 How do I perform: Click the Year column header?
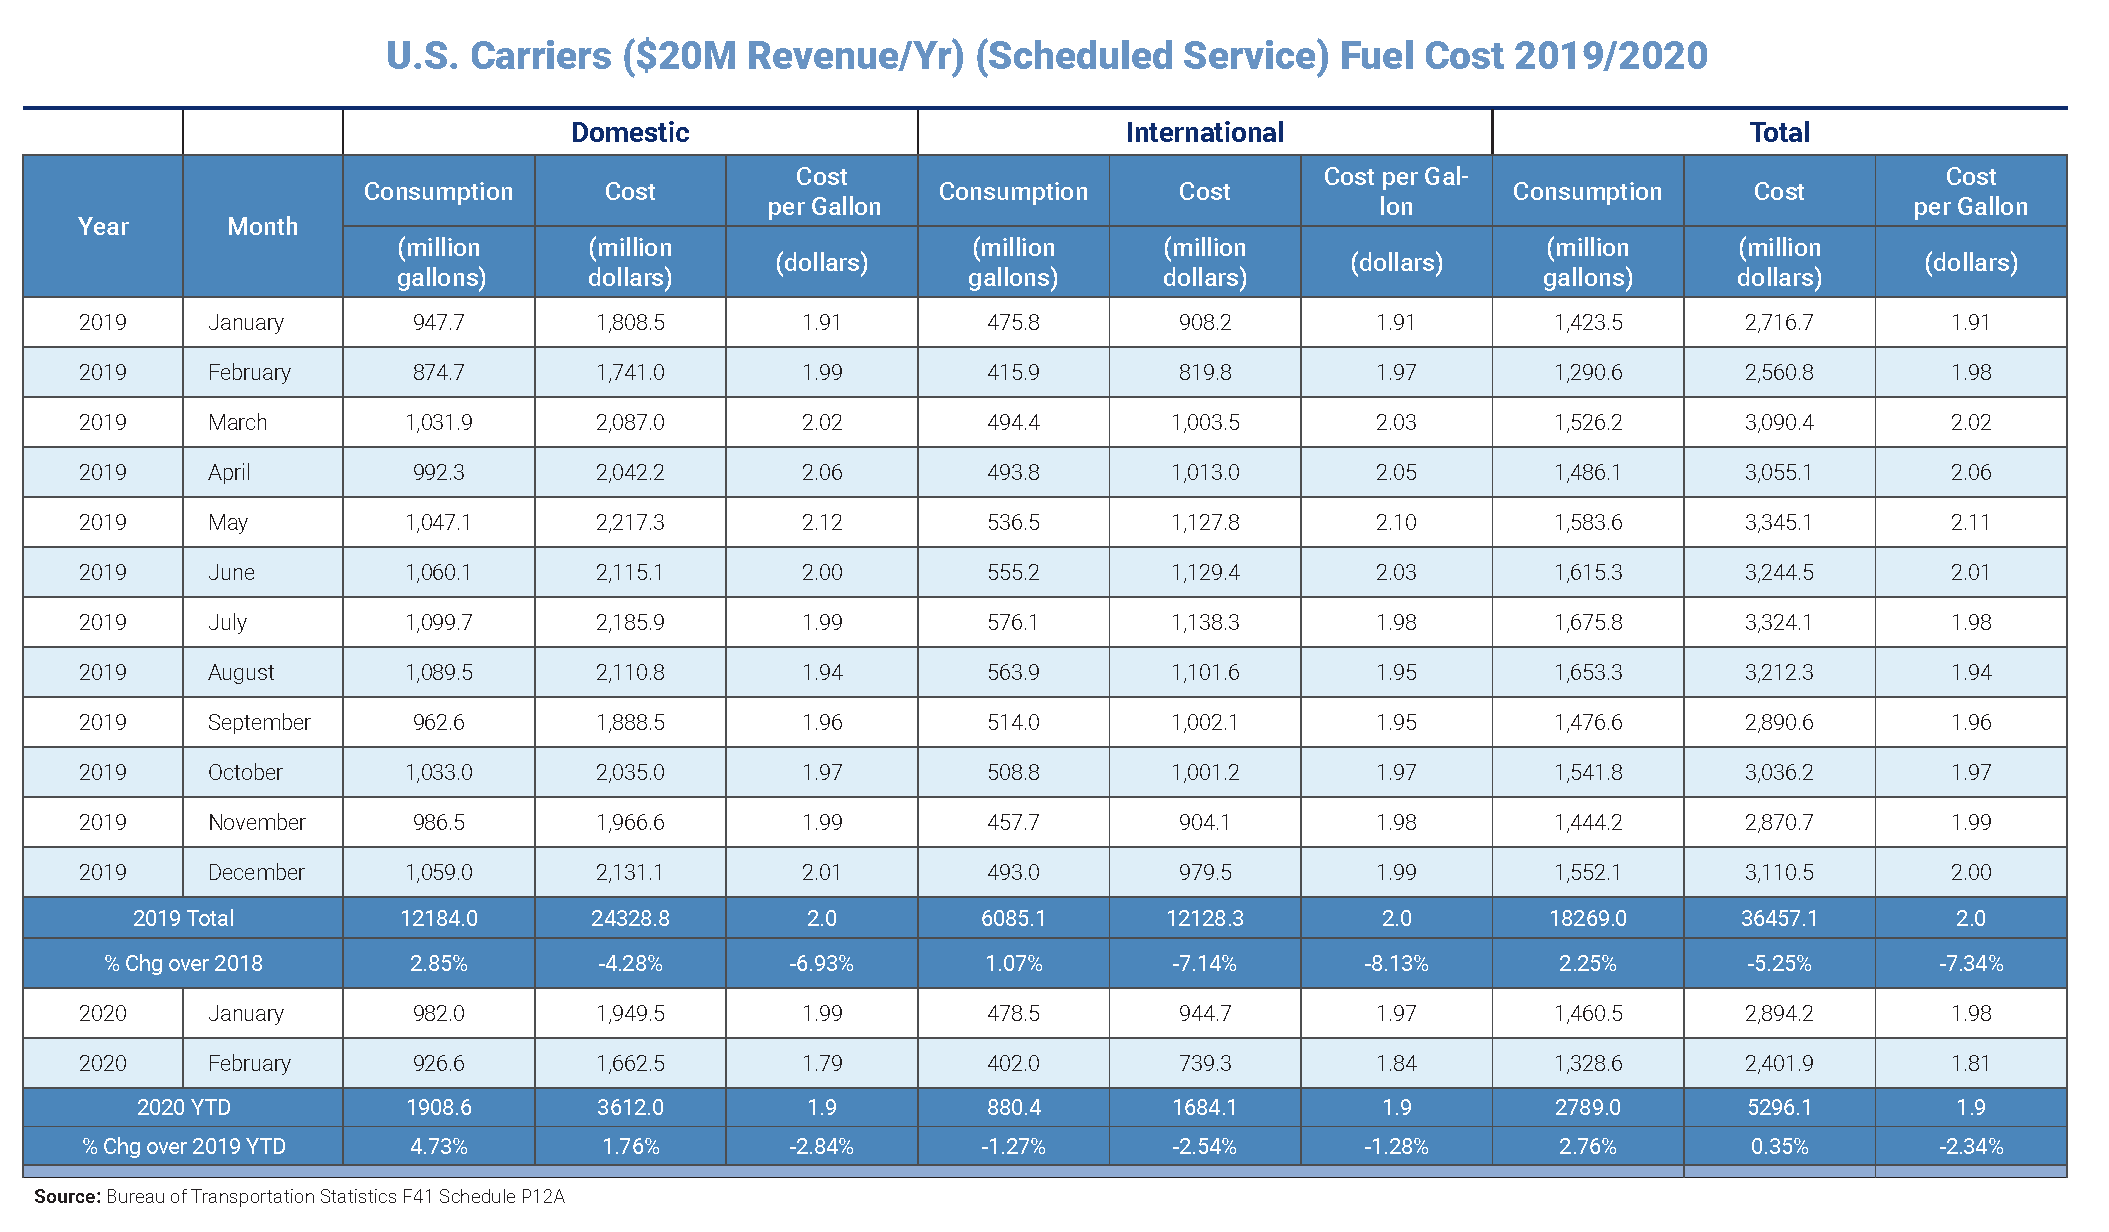tap(103, 226)
